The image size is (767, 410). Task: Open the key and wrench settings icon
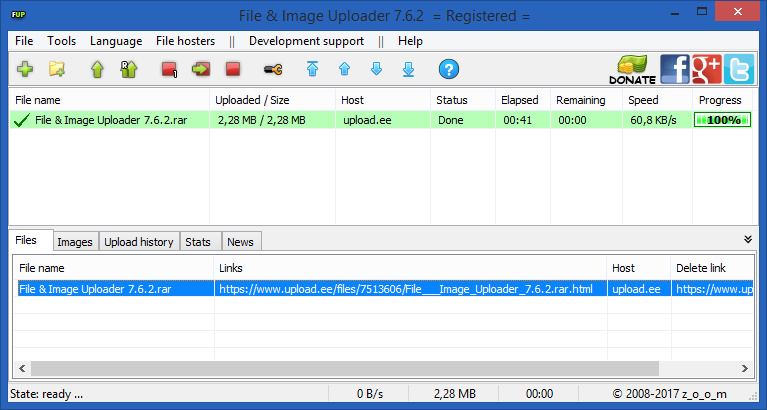pyautogui.click(x=273, y=69)
